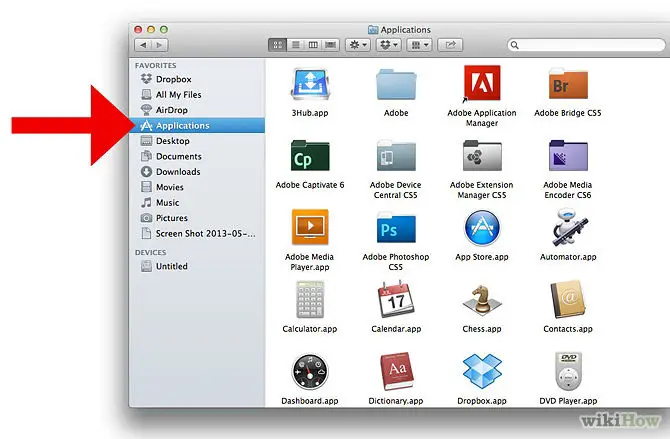Open Dropbox in the sidebar

pyautogui.click(x=197, y=79)
